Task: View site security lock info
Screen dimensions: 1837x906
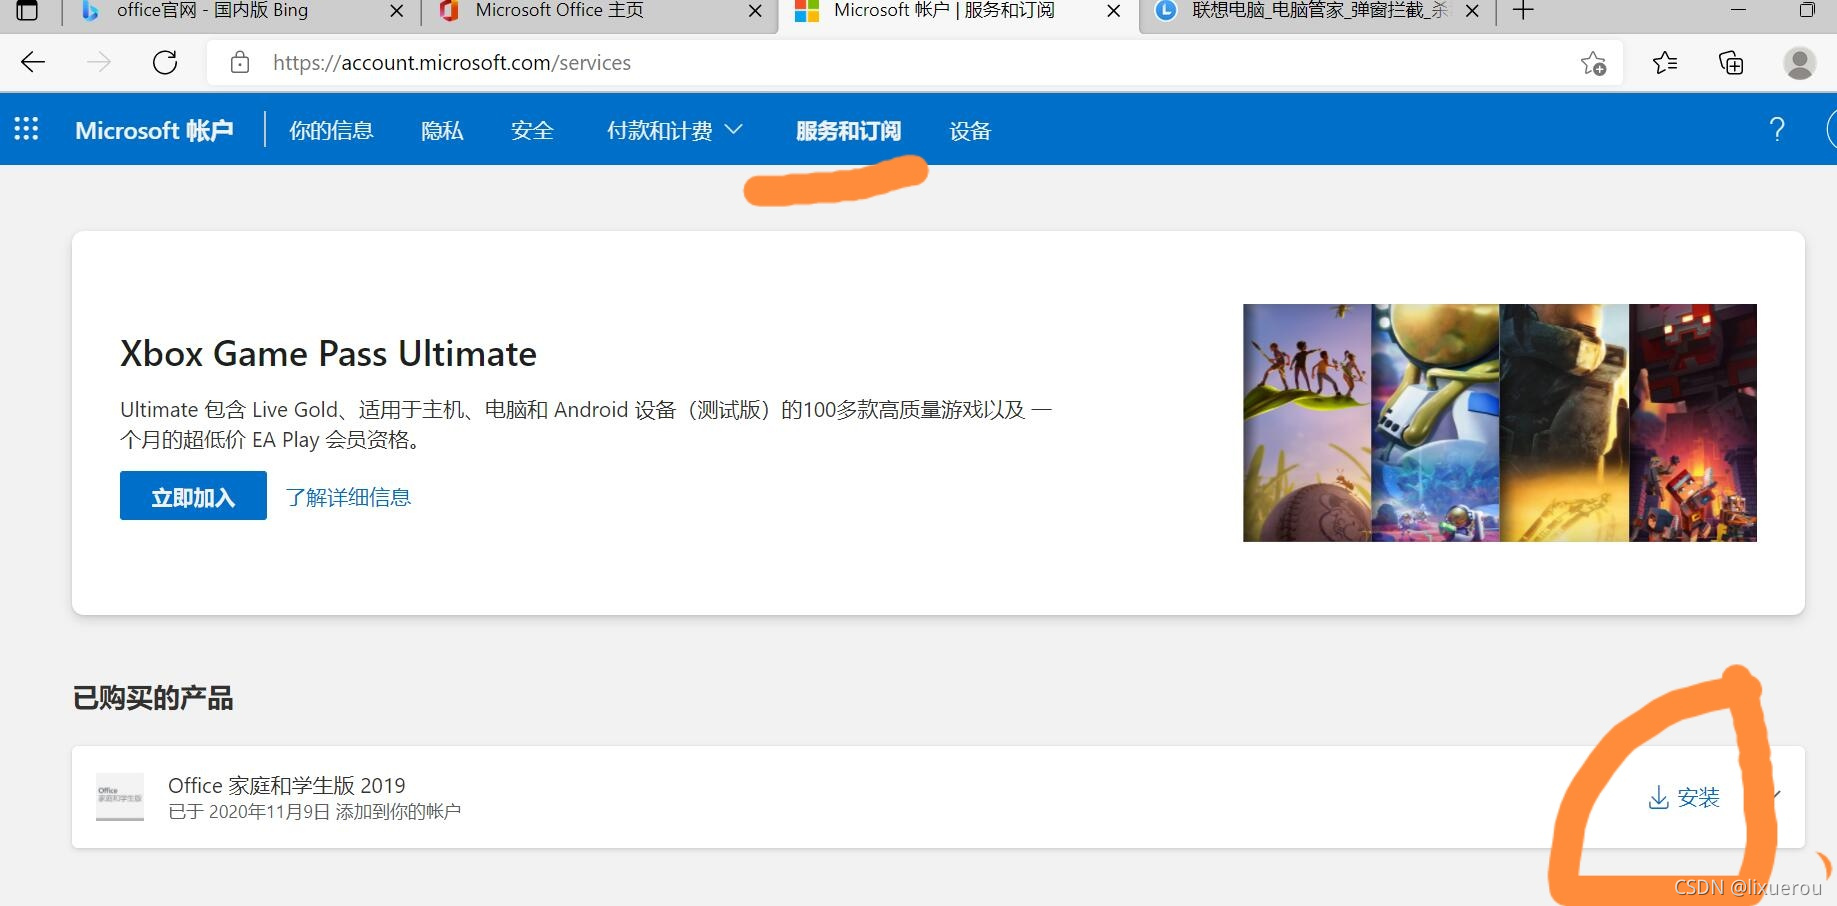Action: tap(240, 63)
